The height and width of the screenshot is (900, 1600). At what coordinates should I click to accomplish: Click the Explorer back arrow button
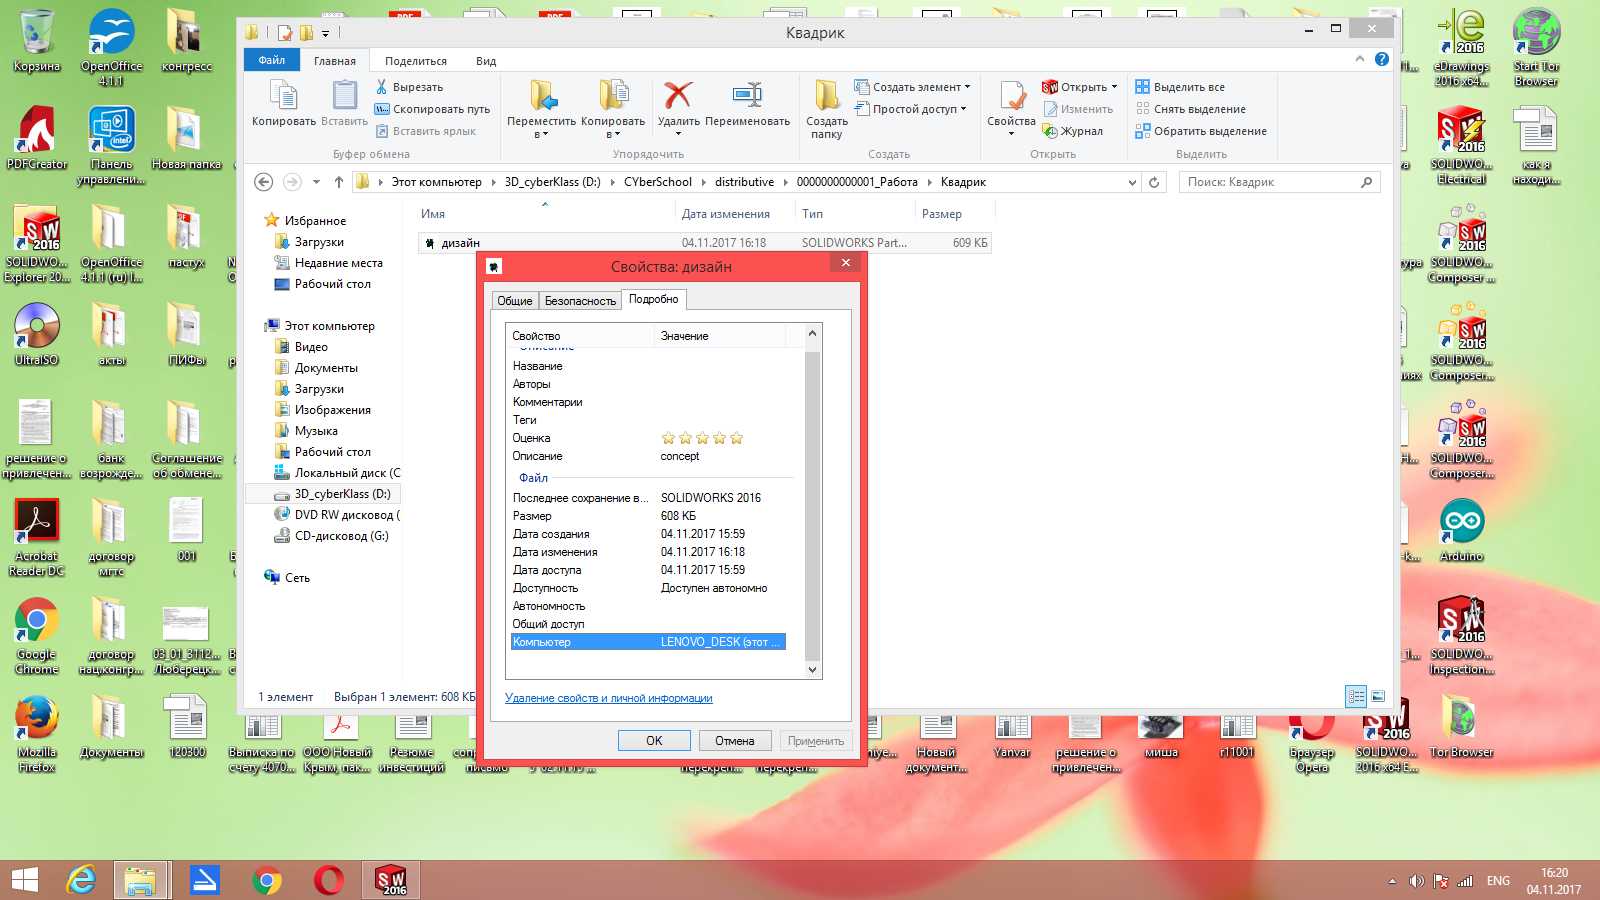[x=263, y=182]
